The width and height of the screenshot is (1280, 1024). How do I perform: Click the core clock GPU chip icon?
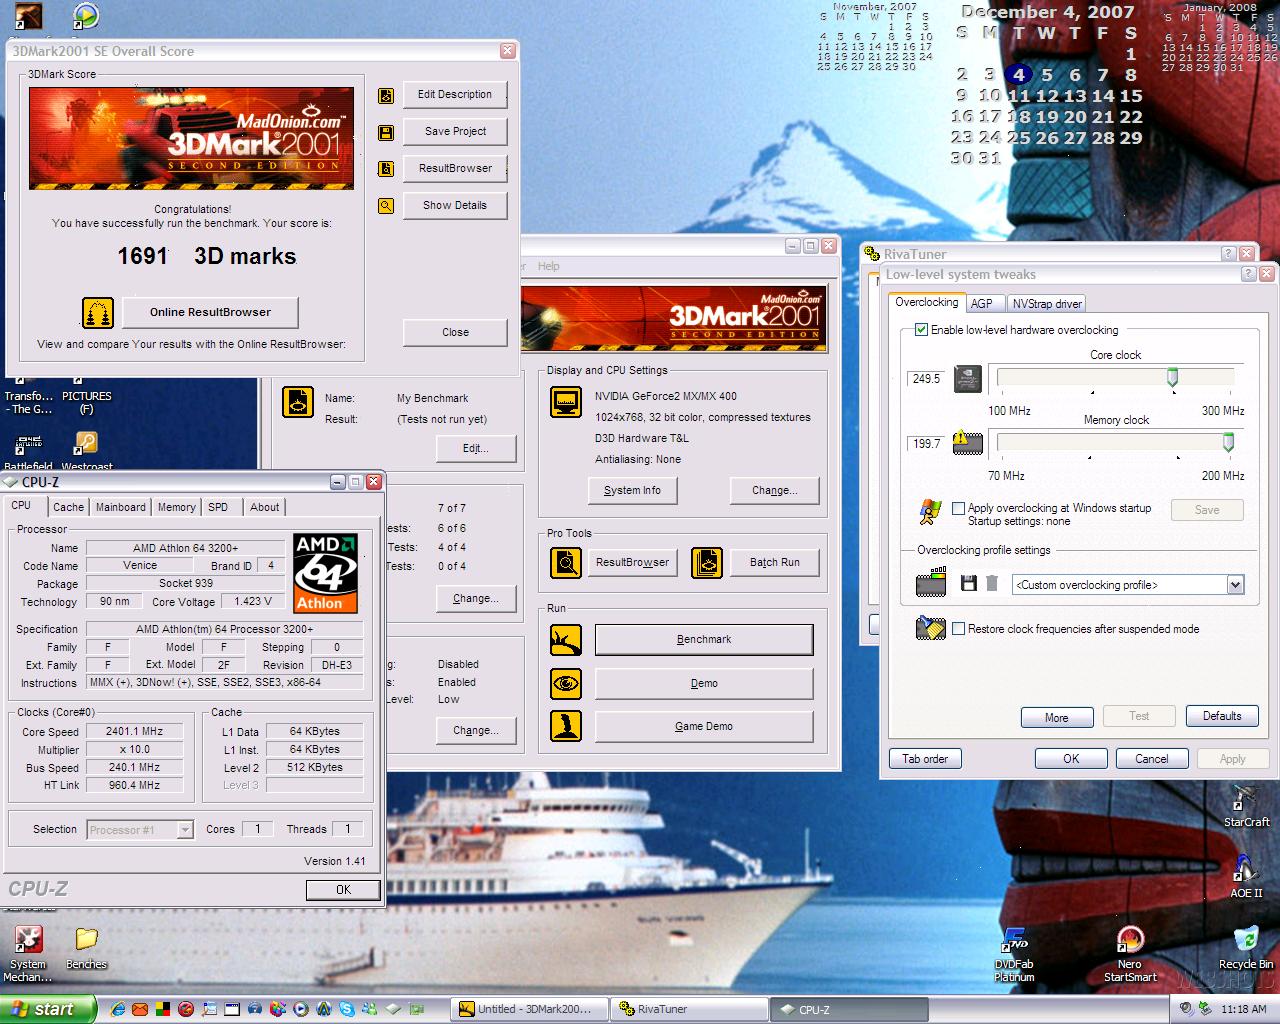click(967, 379)
